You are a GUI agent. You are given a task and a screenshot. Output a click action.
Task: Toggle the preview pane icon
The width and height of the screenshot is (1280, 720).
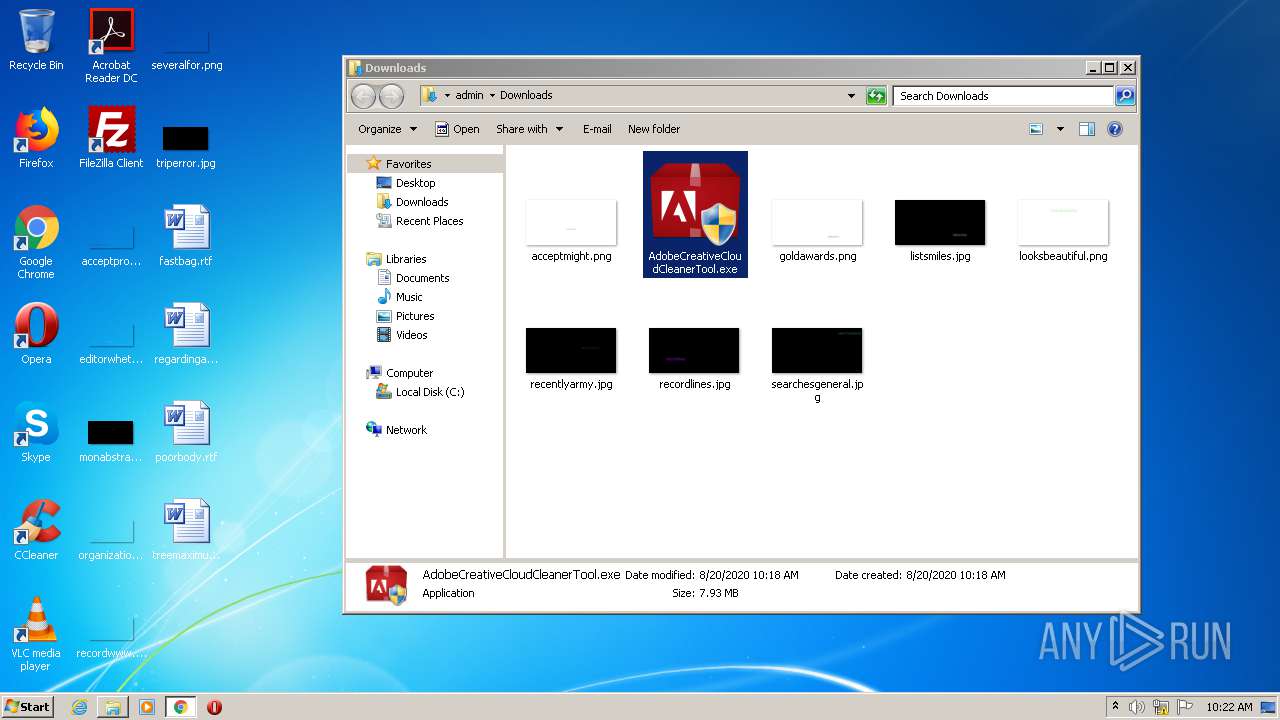click(1087, 129)
